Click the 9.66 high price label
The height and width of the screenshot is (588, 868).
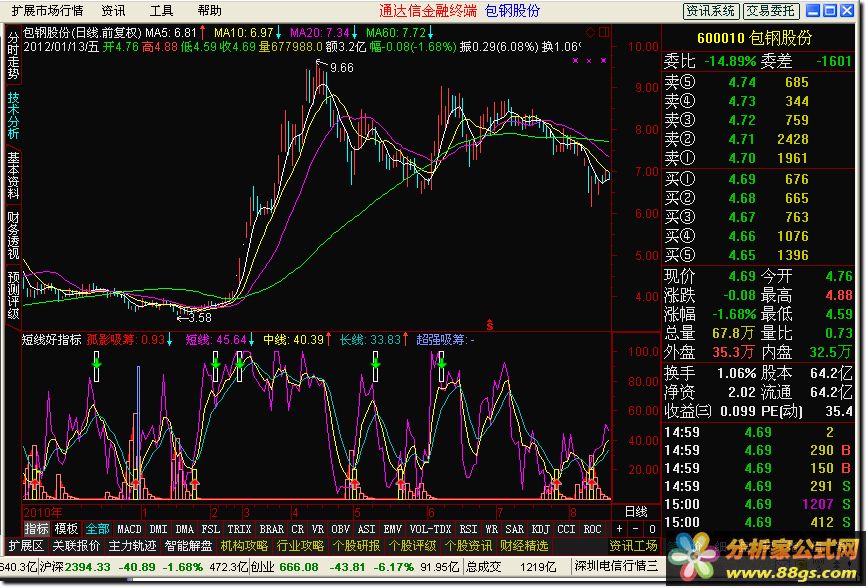click(x=342, y=68)
